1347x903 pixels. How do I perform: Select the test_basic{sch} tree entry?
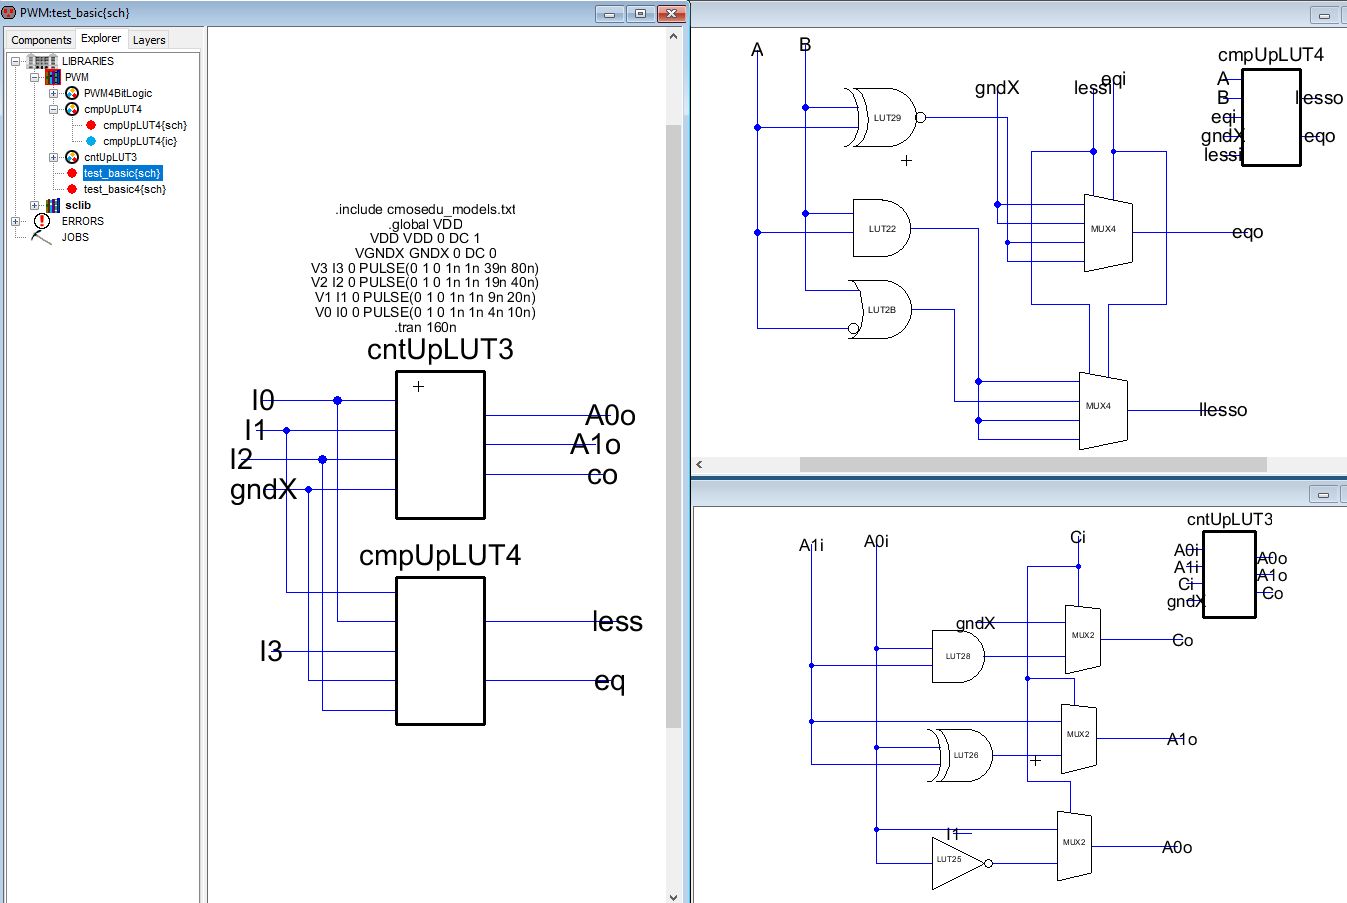coord(121,173)
